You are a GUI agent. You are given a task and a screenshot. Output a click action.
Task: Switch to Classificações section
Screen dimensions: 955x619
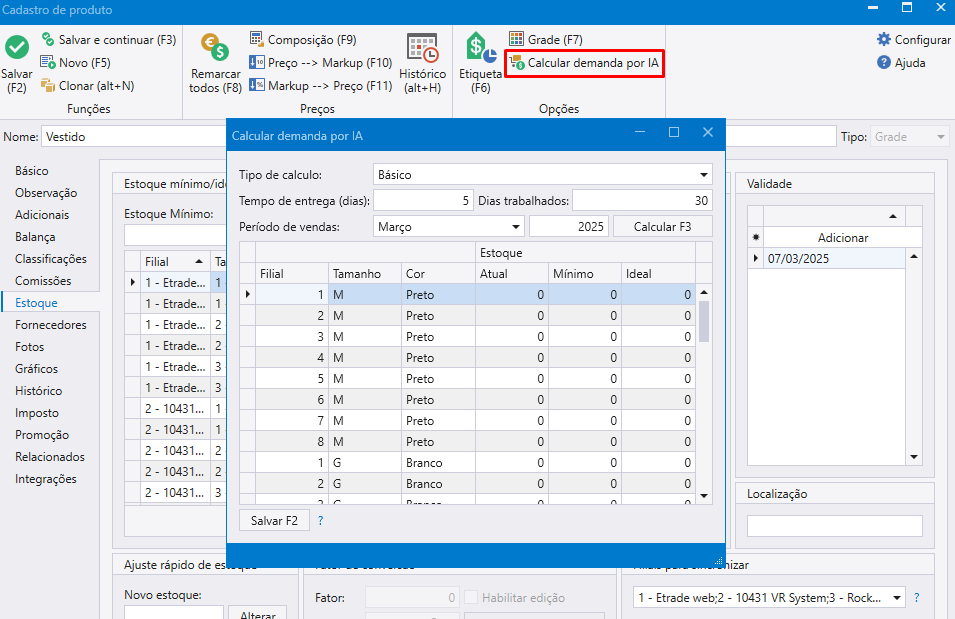point(51,259)
